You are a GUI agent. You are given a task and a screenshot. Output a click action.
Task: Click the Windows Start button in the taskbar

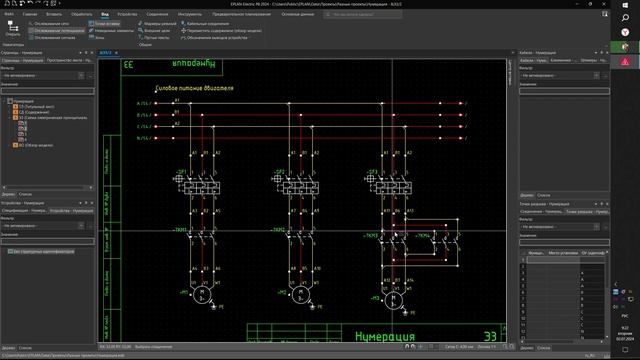625,5
